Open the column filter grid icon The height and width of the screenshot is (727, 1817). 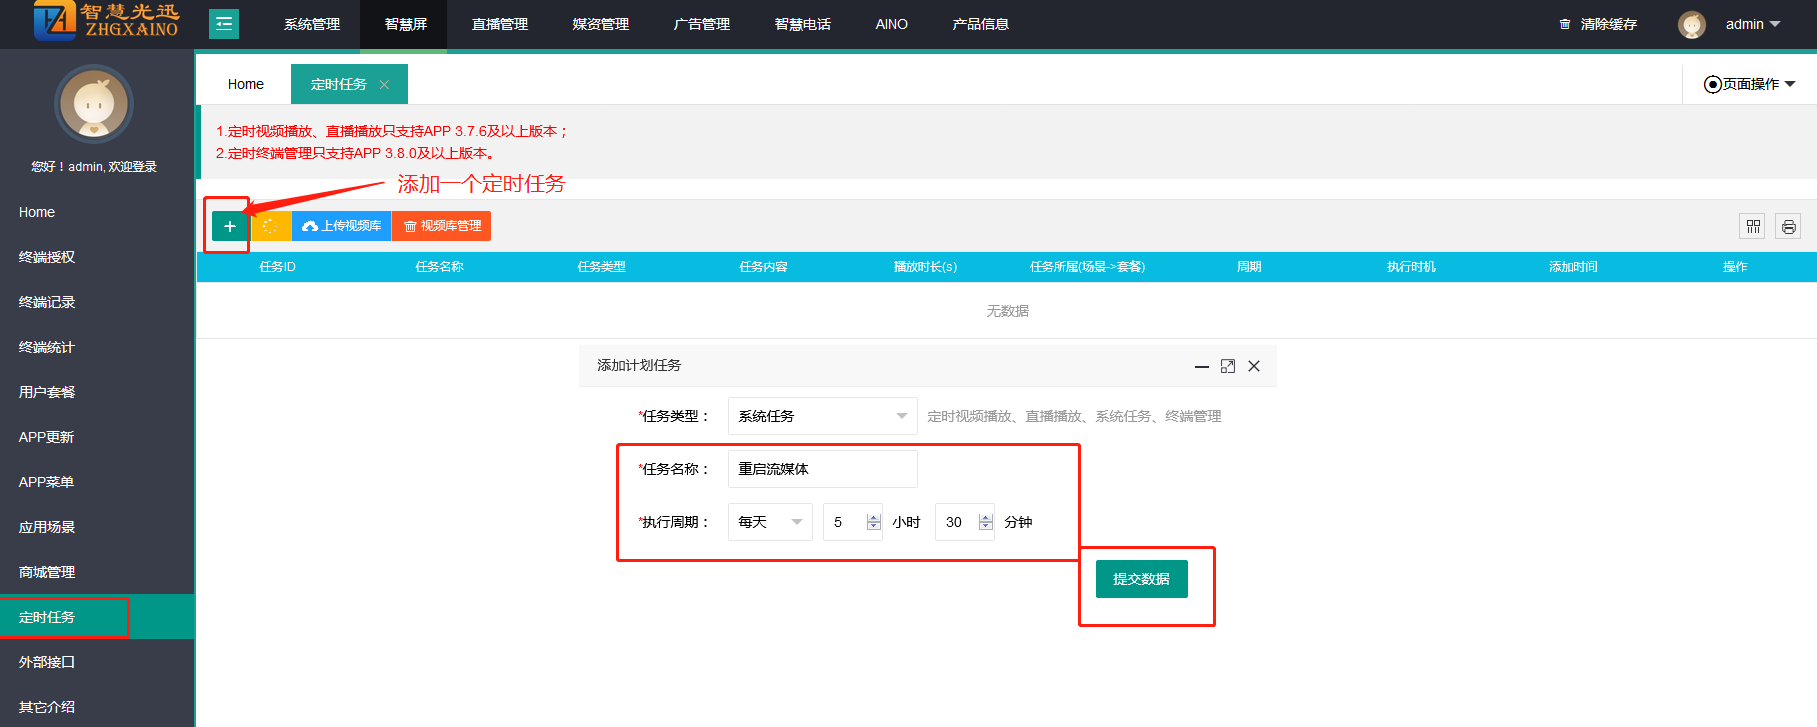1752,226
